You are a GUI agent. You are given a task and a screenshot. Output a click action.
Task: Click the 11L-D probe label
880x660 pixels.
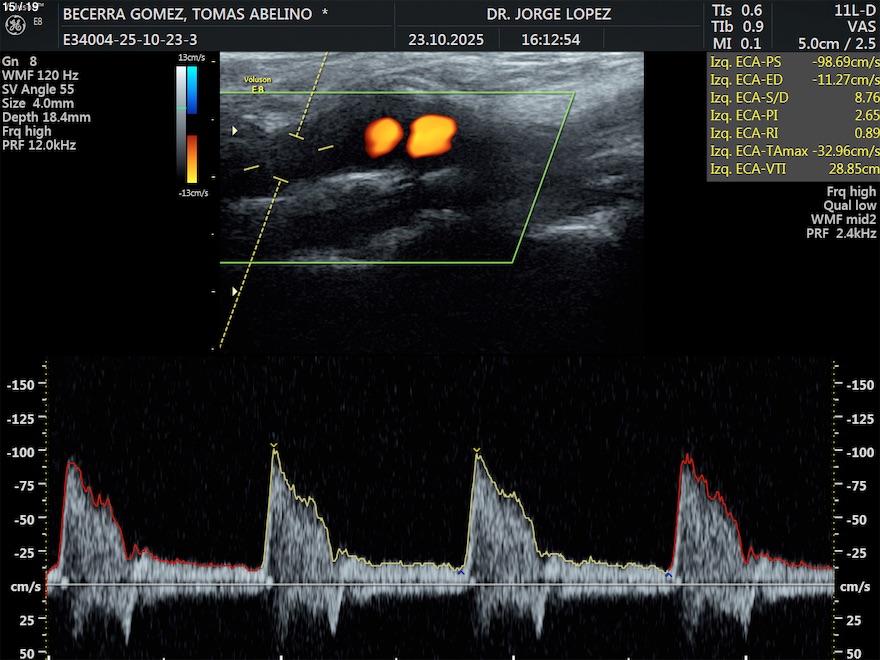(x=856, y=9)
